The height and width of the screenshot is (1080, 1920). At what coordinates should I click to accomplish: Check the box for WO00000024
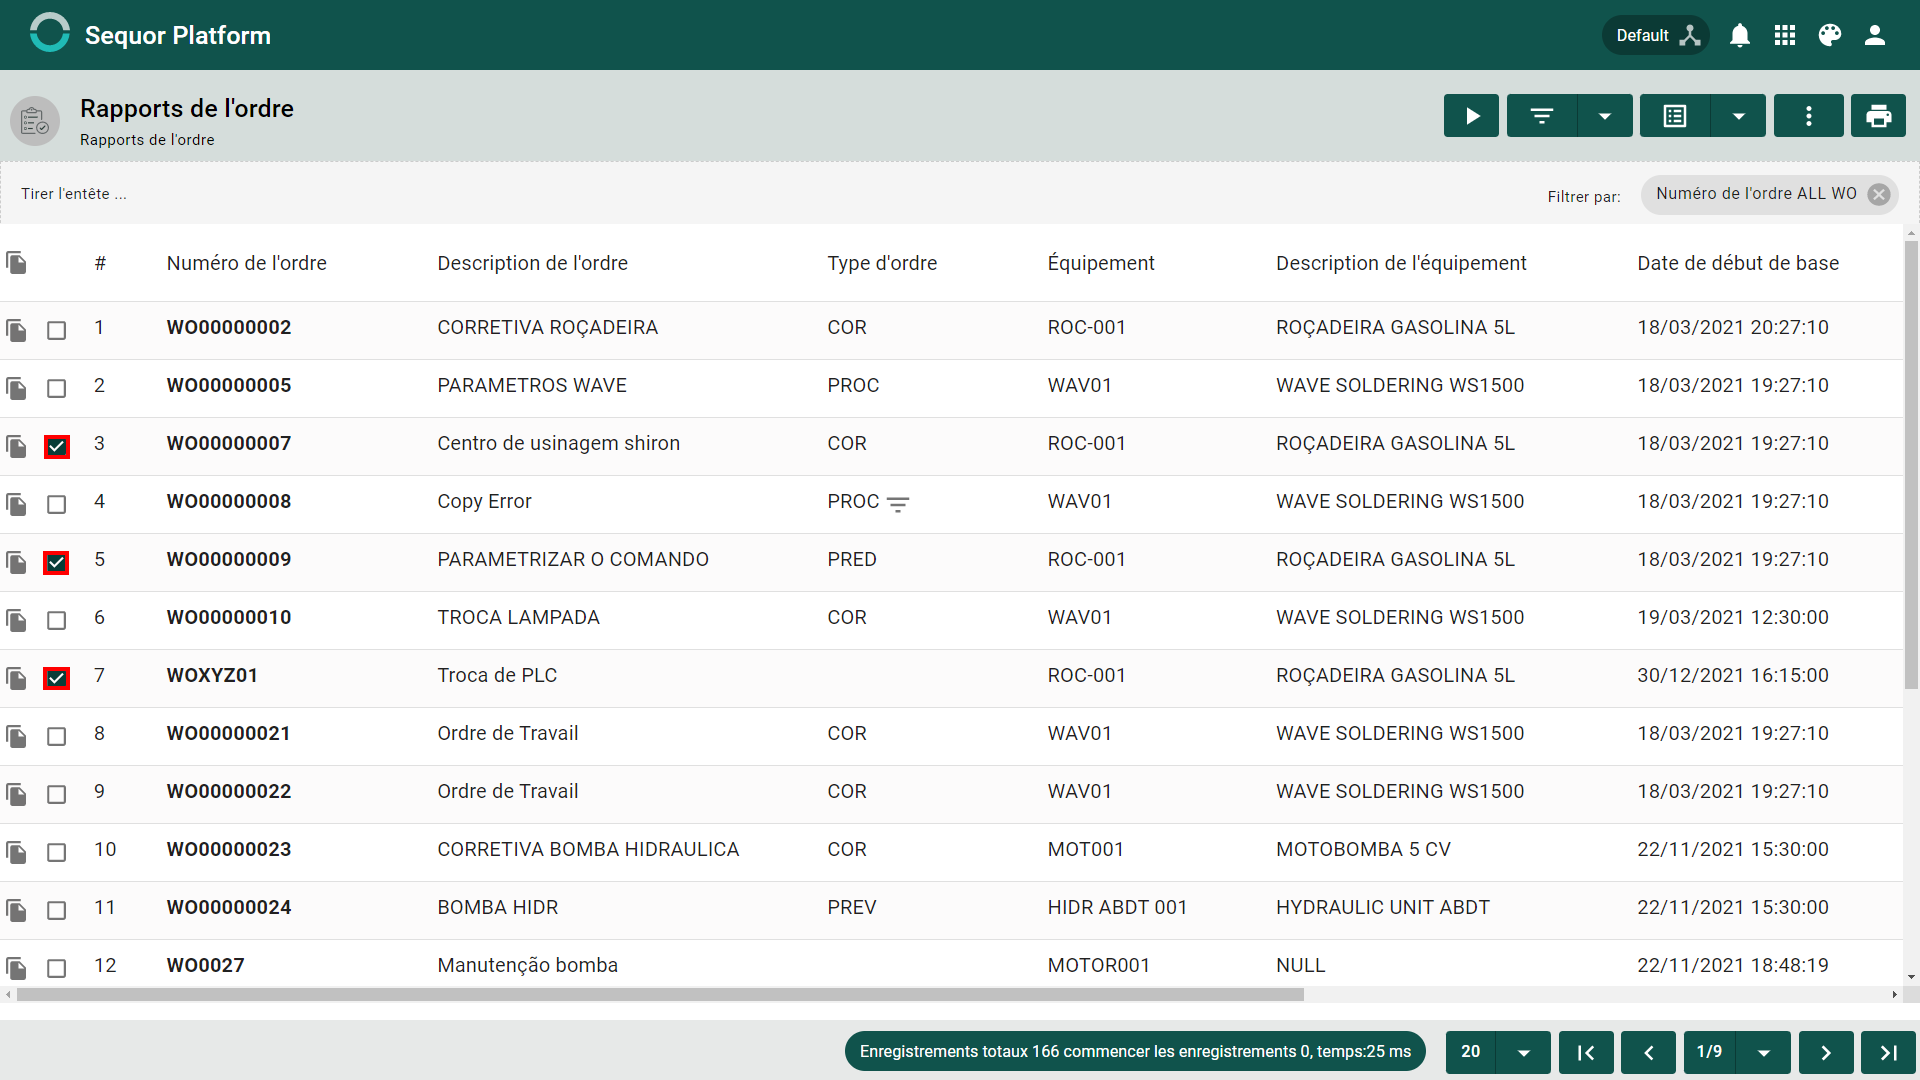[x=57, y=910]
